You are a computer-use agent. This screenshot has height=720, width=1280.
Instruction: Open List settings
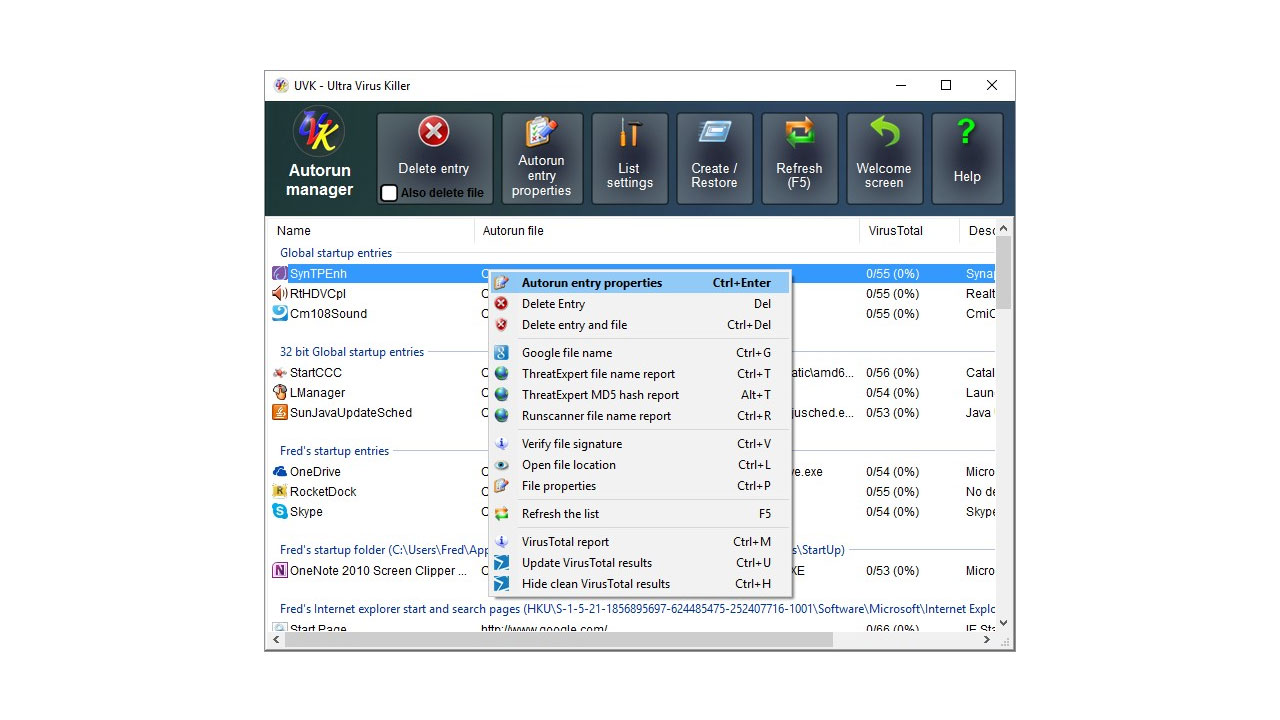pos(629,159)
